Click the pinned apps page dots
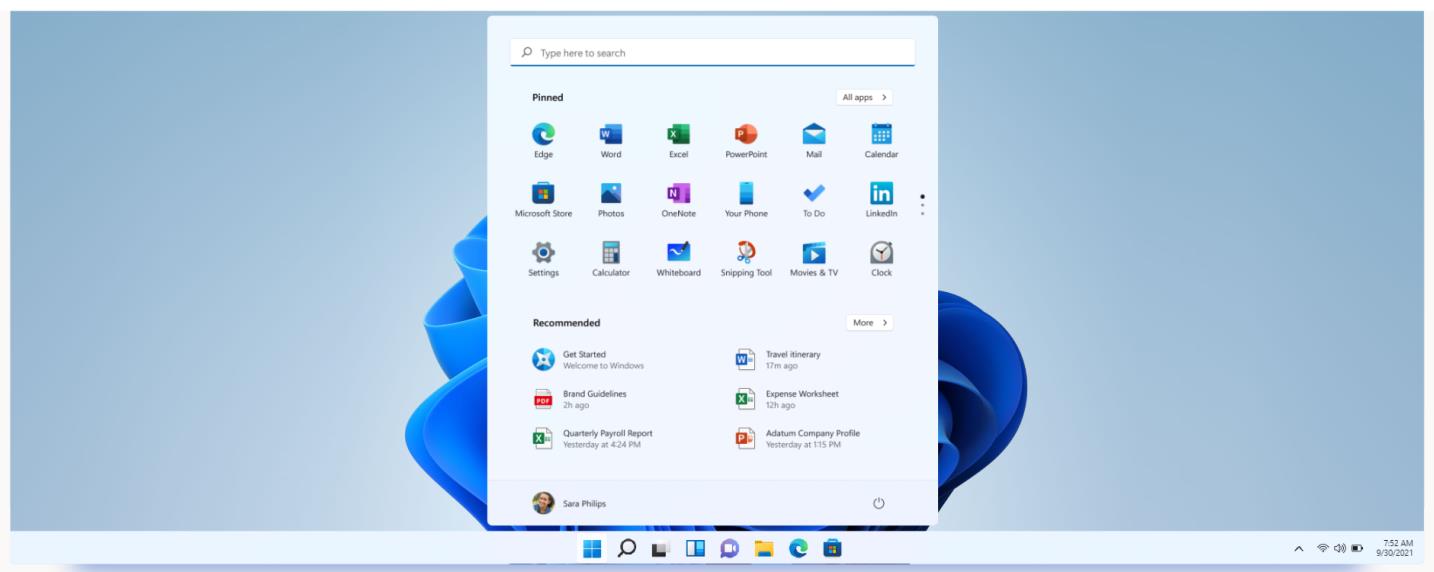Viewport: 1434px width, 572px height. coord(922,205)
